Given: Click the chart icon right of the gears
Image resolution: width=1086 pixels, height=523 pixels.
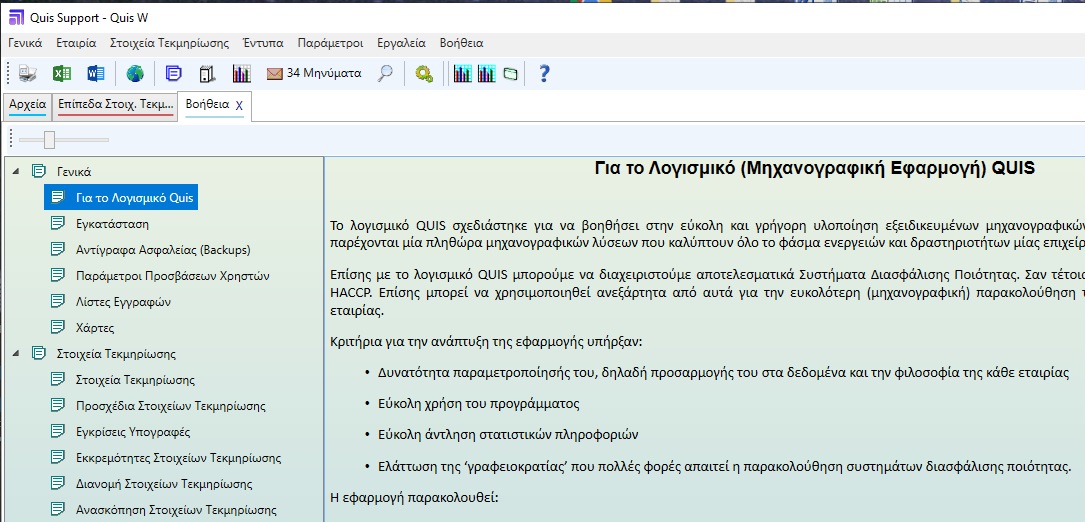Looking at the screenshot, I should [x=463, y=73].
